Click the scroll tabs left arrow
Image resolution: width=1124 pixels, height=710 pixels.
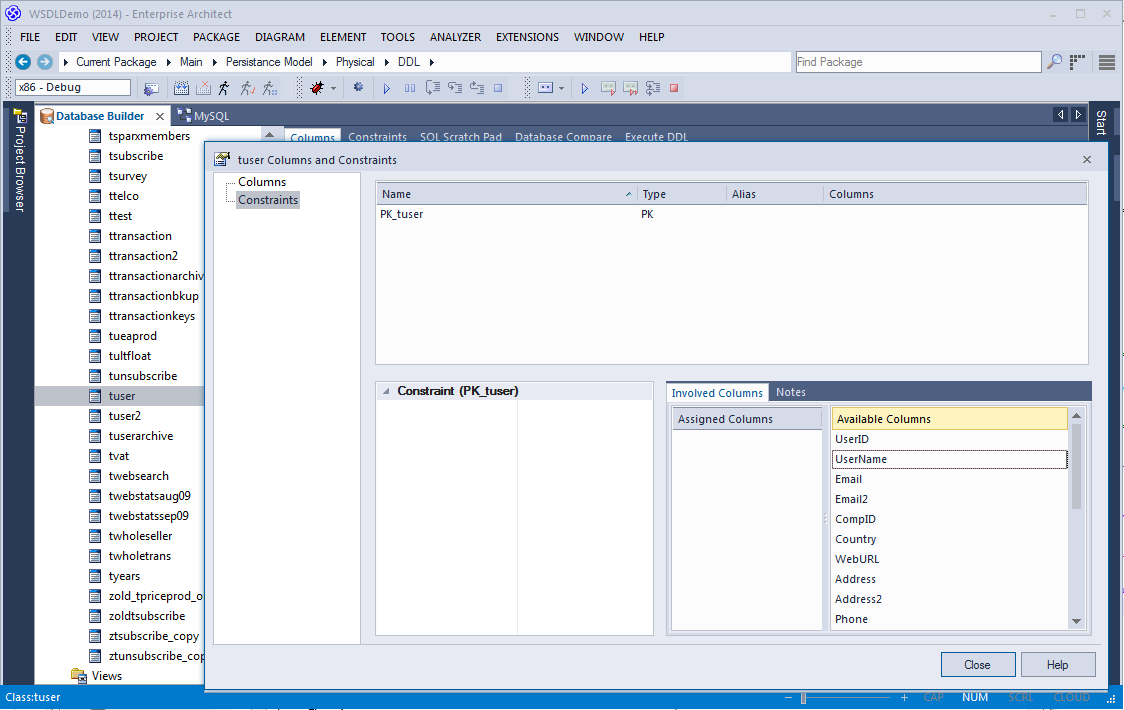coord(1060,115)
